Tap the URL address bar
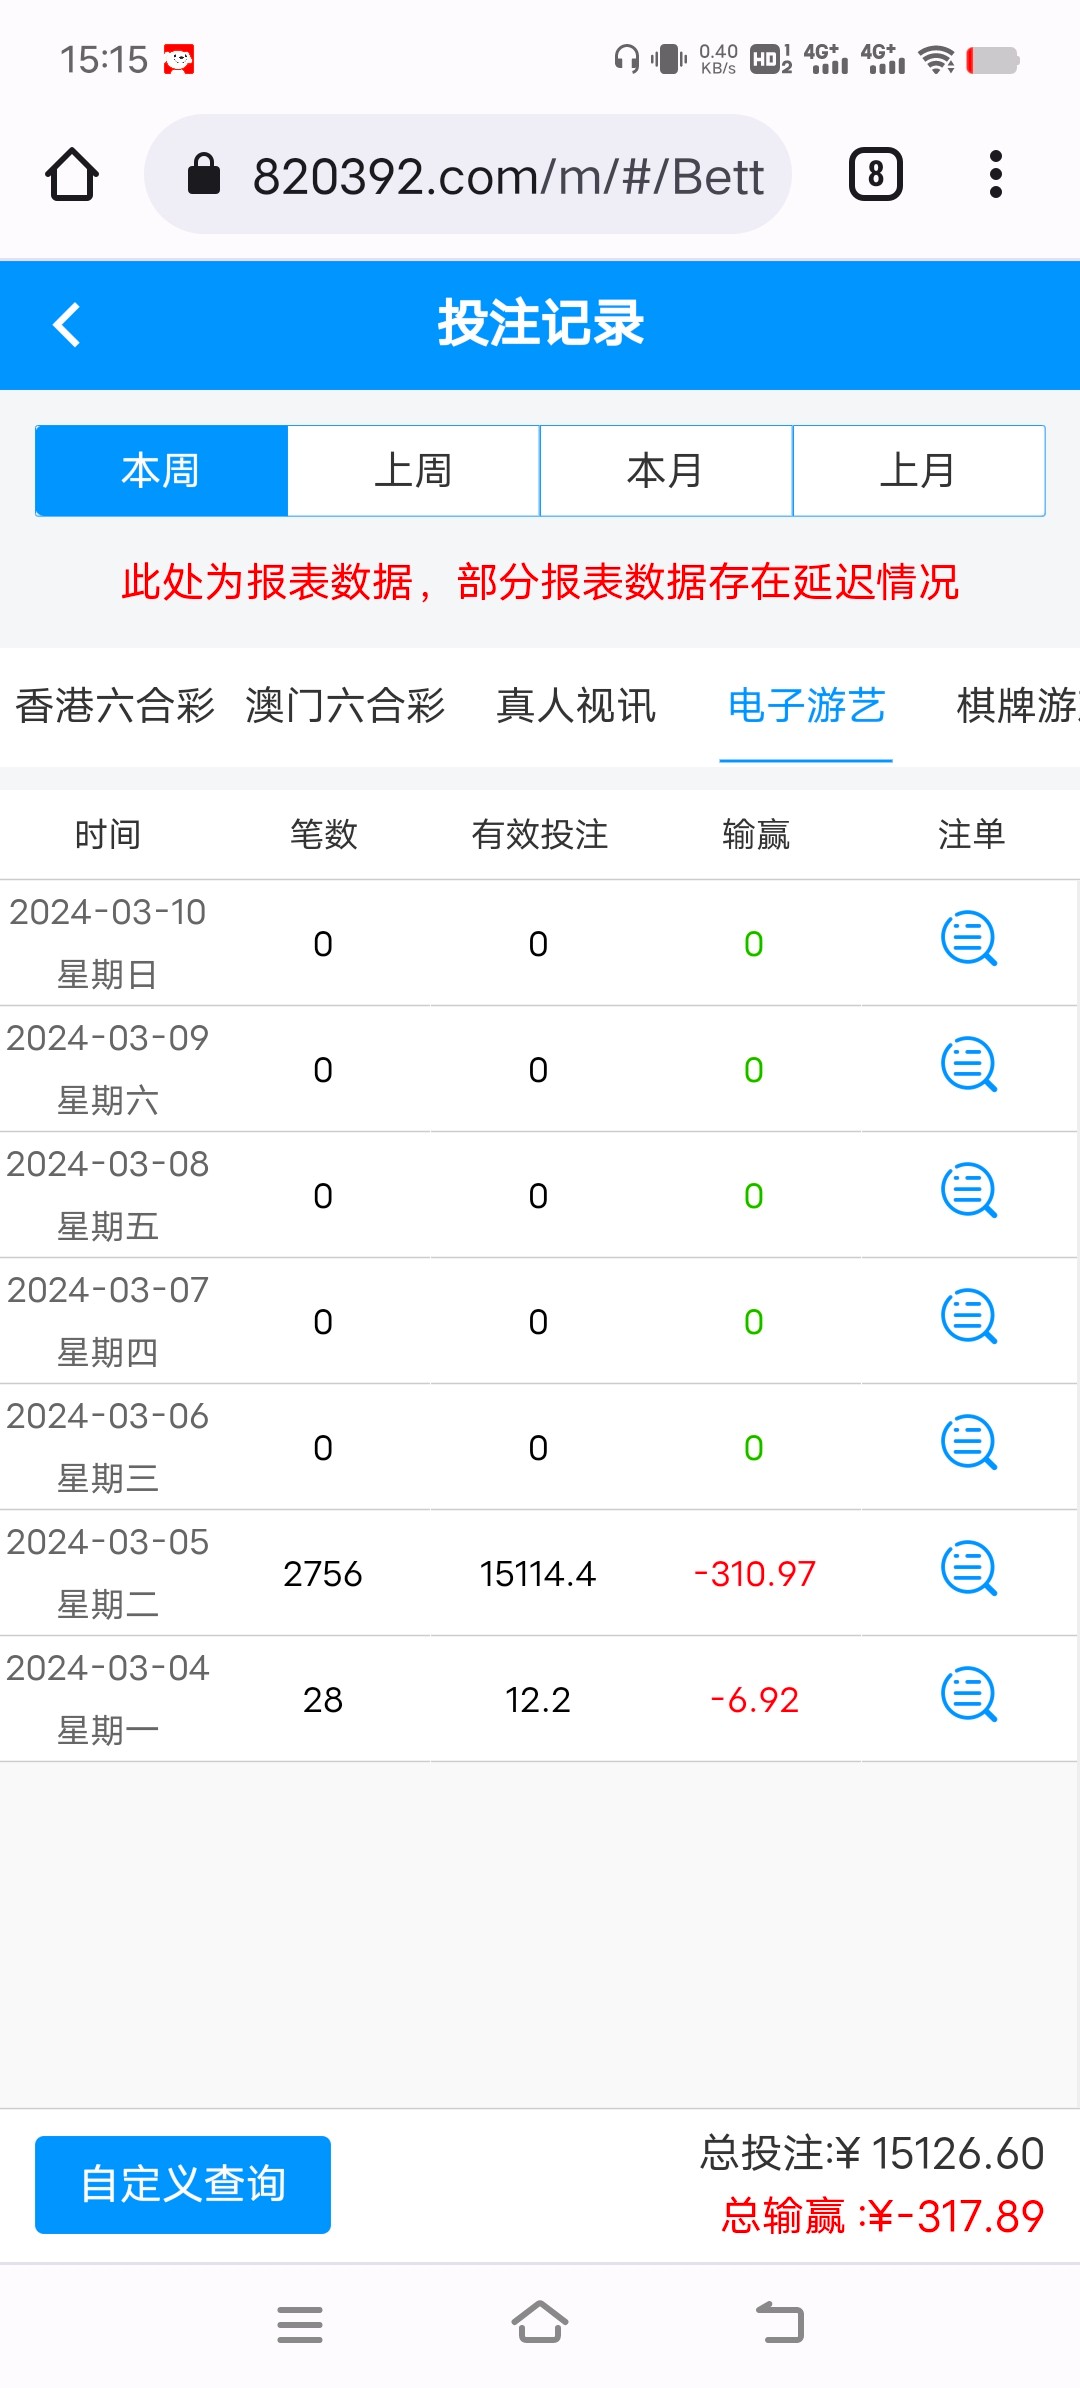Viewport: 1080px width, 2388px height. (468, 175)
